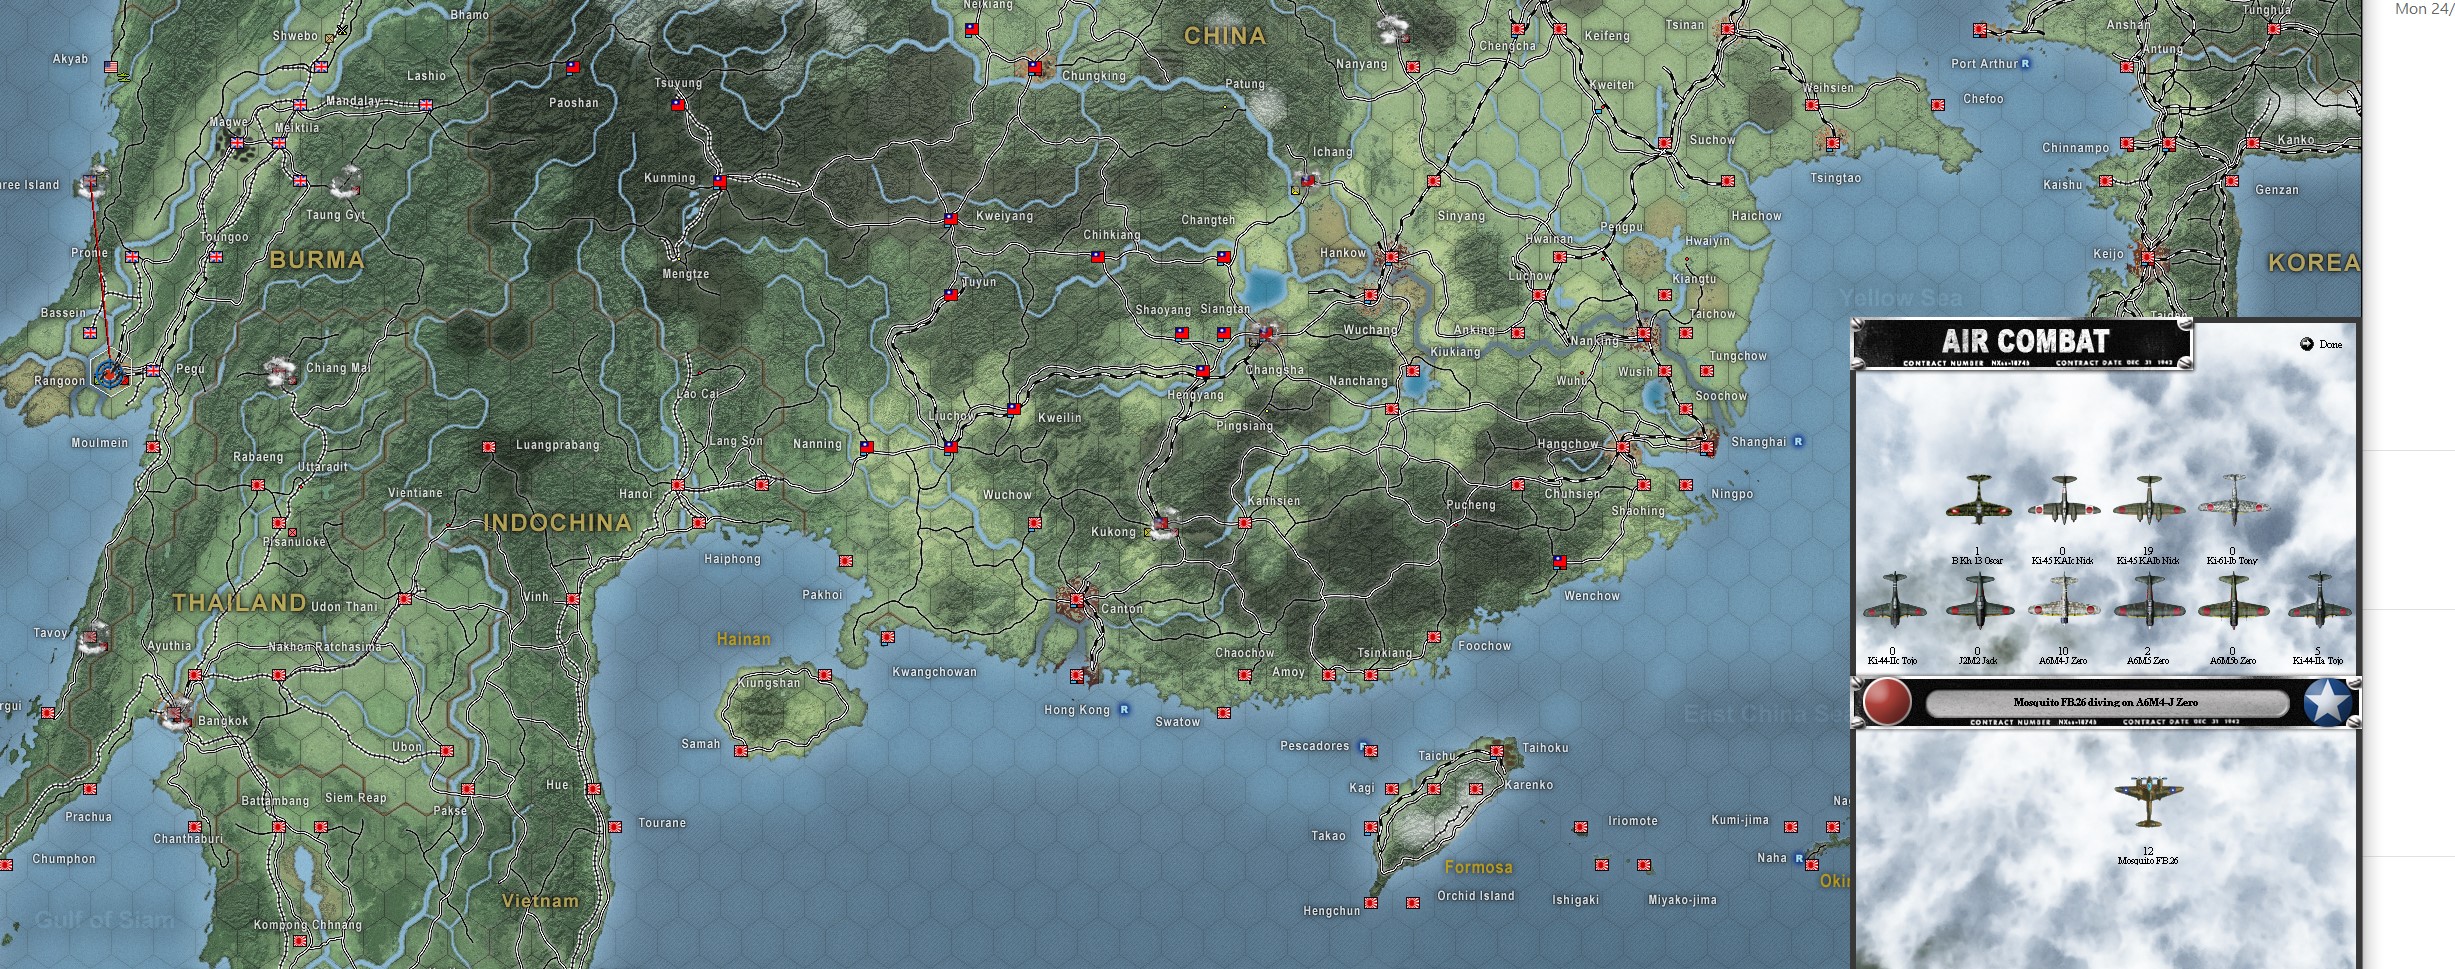This screenshot has height=969, width=2455.
Task: Select the J2M2 Jack aircraft icon
Action: click(1979, 600)
